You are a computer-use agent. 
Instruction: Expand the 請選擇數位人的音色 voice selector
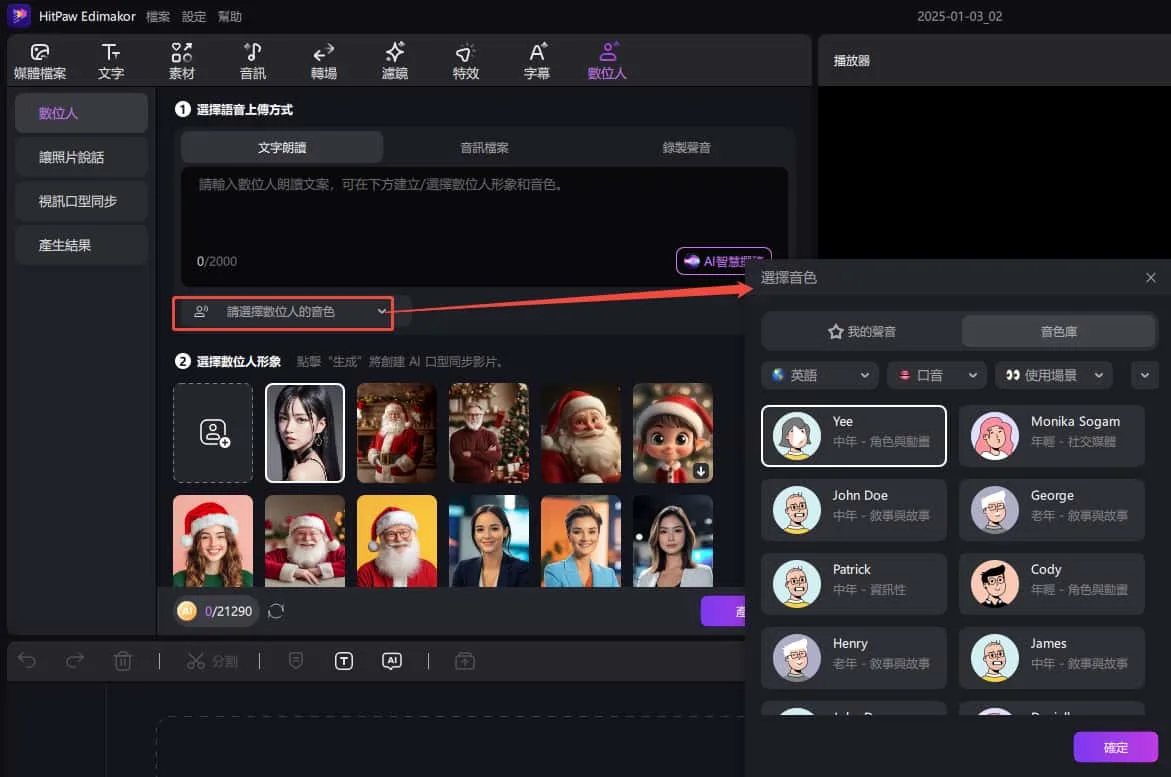(283, 313)
